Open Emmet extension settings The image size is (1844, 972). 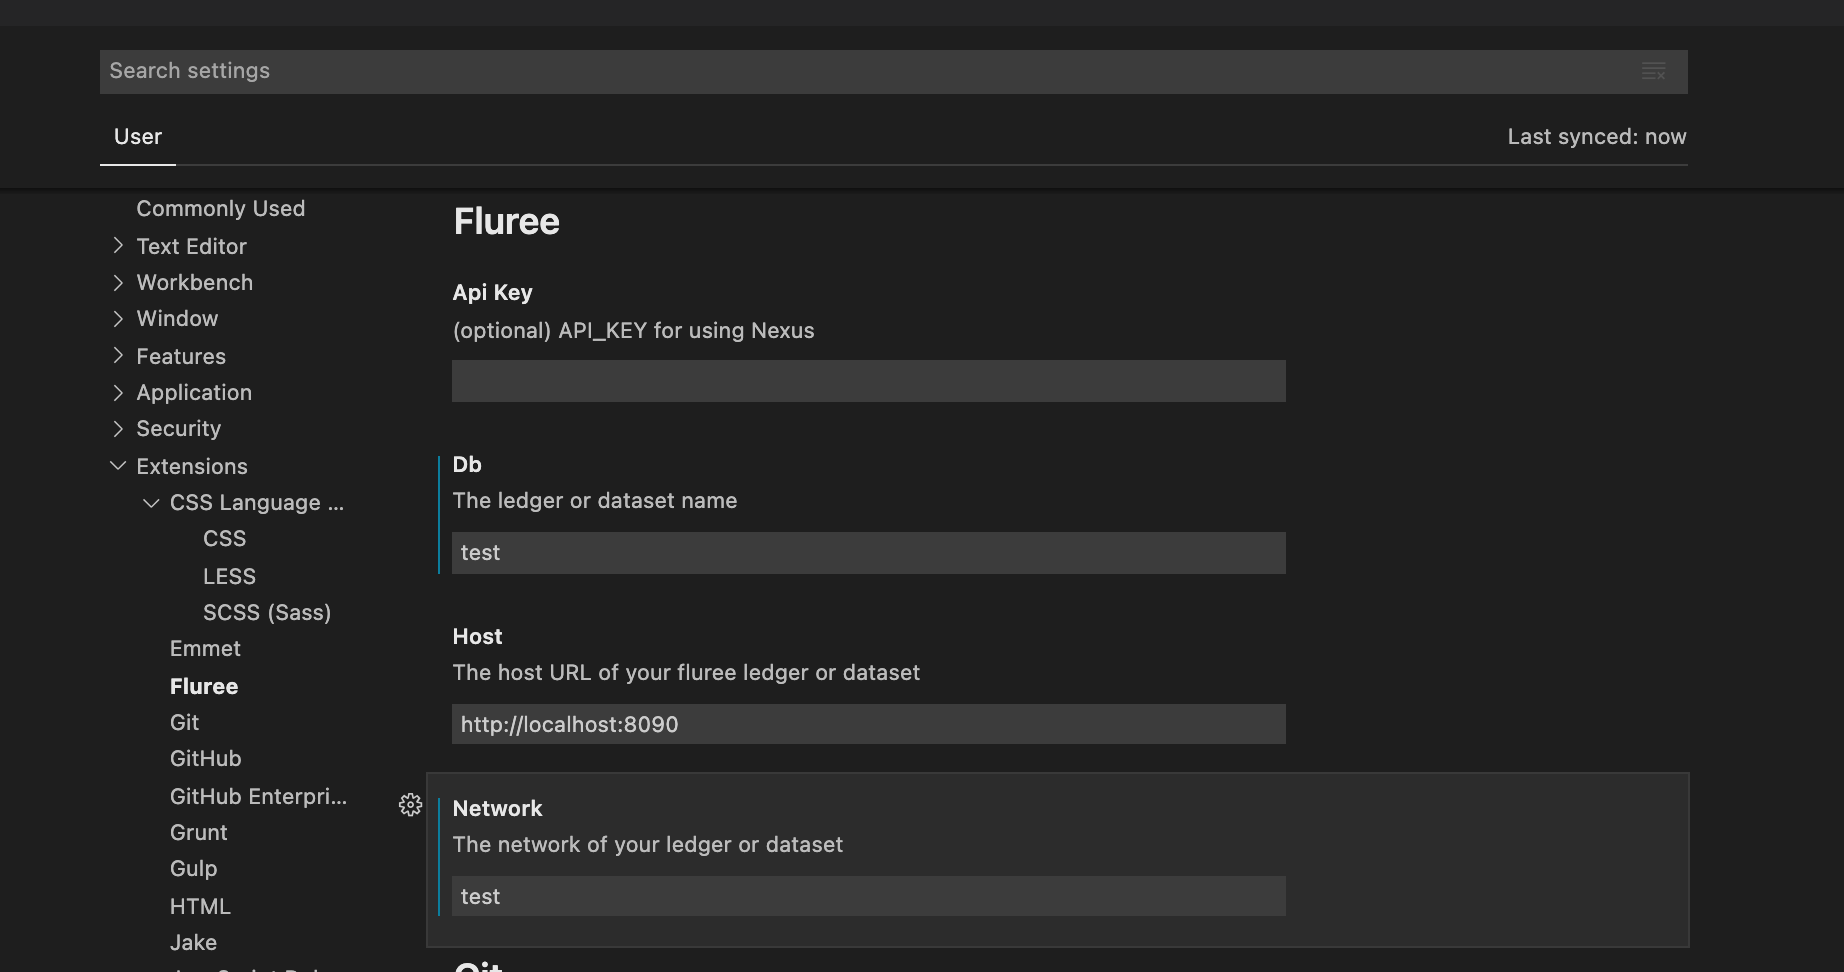(205, 648)
